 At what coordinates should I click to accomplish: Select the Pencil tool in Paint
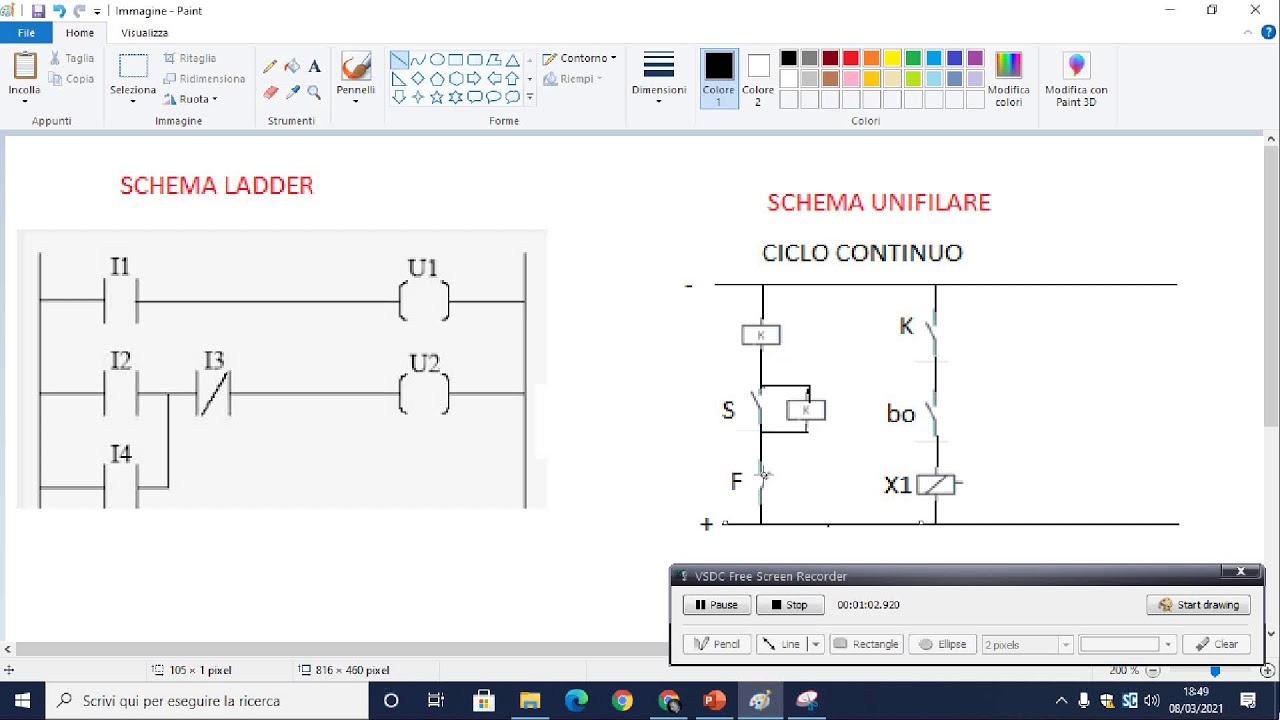(x=270, y=67)
